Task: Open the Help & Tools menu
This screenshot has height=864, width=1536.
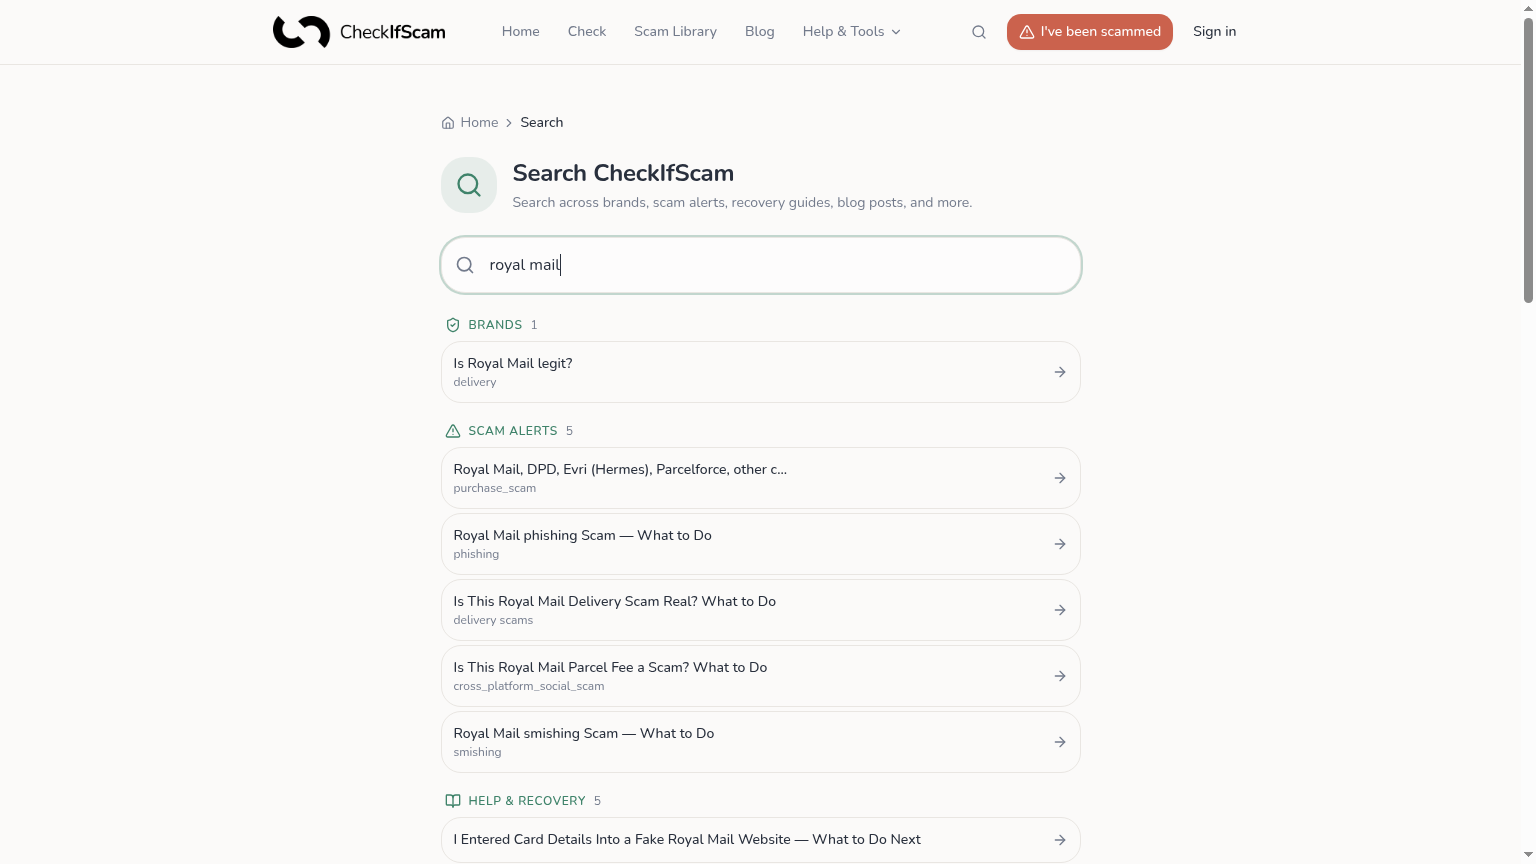Action: click(x=852, y=32)
